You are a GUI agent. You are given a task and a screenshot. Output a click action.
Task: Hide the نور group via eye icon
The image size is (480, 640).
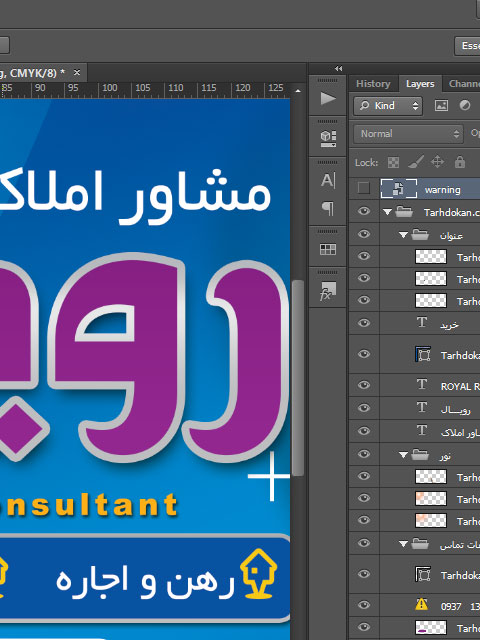[x=364, y=453]
